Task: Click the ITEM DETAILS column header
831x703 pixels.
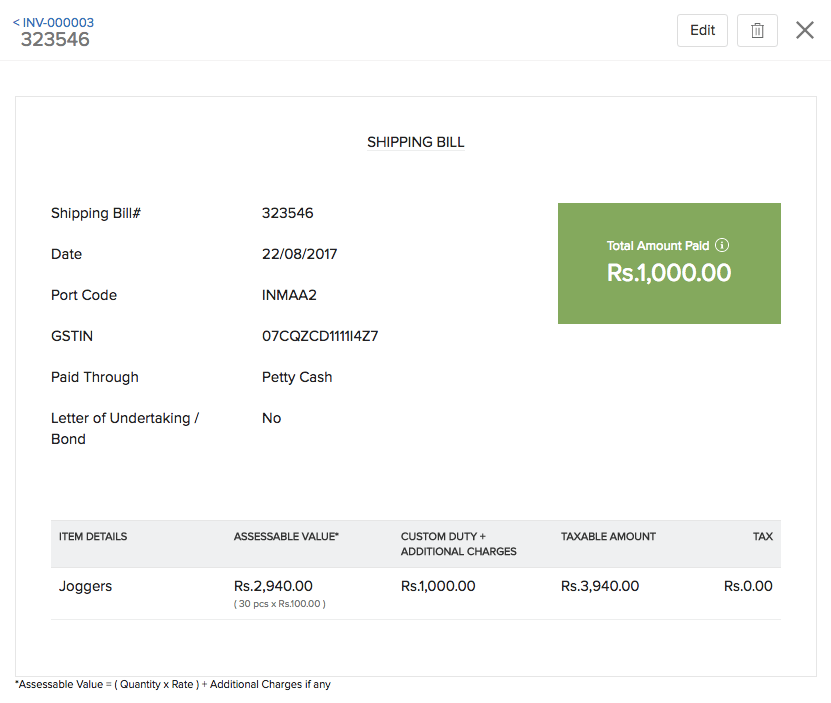Action: tap(92, 536)
